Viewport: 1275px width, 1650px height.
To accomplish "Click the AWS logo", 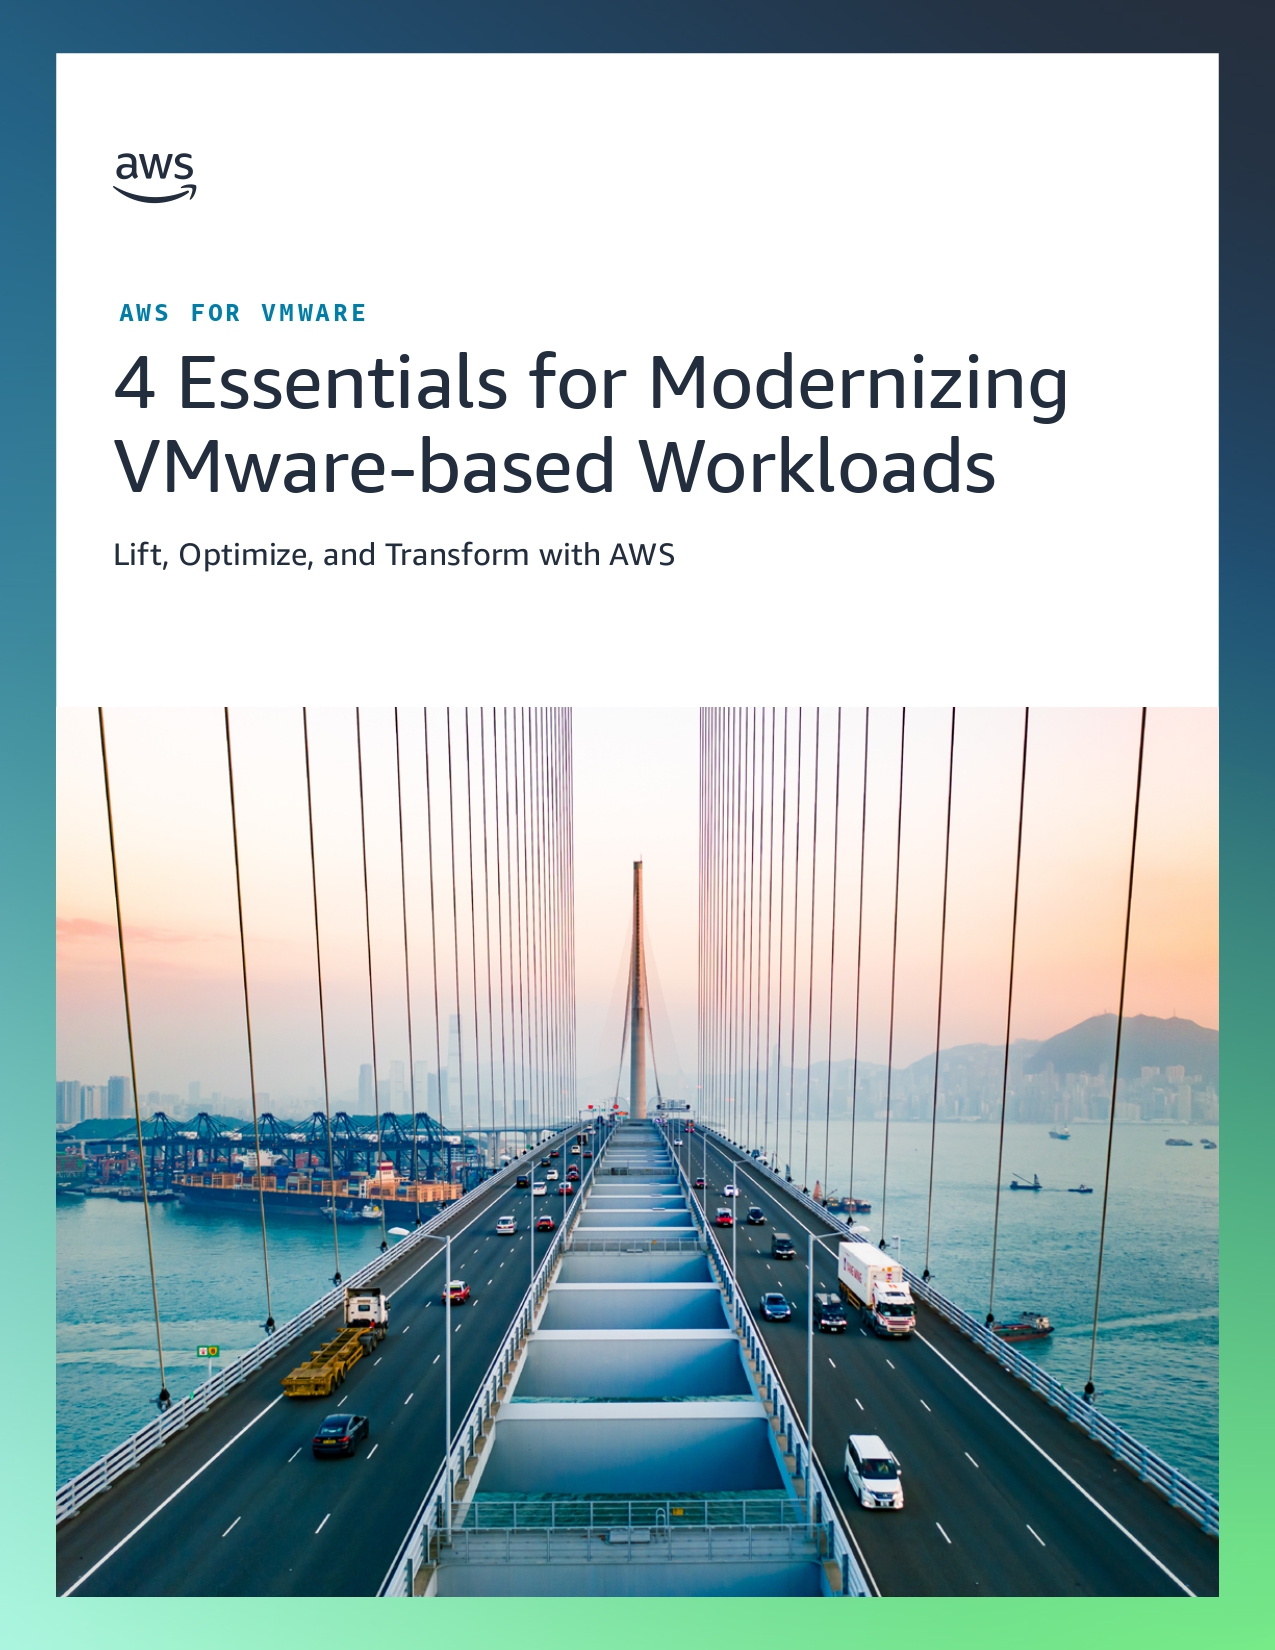I will tap(155, 177).
